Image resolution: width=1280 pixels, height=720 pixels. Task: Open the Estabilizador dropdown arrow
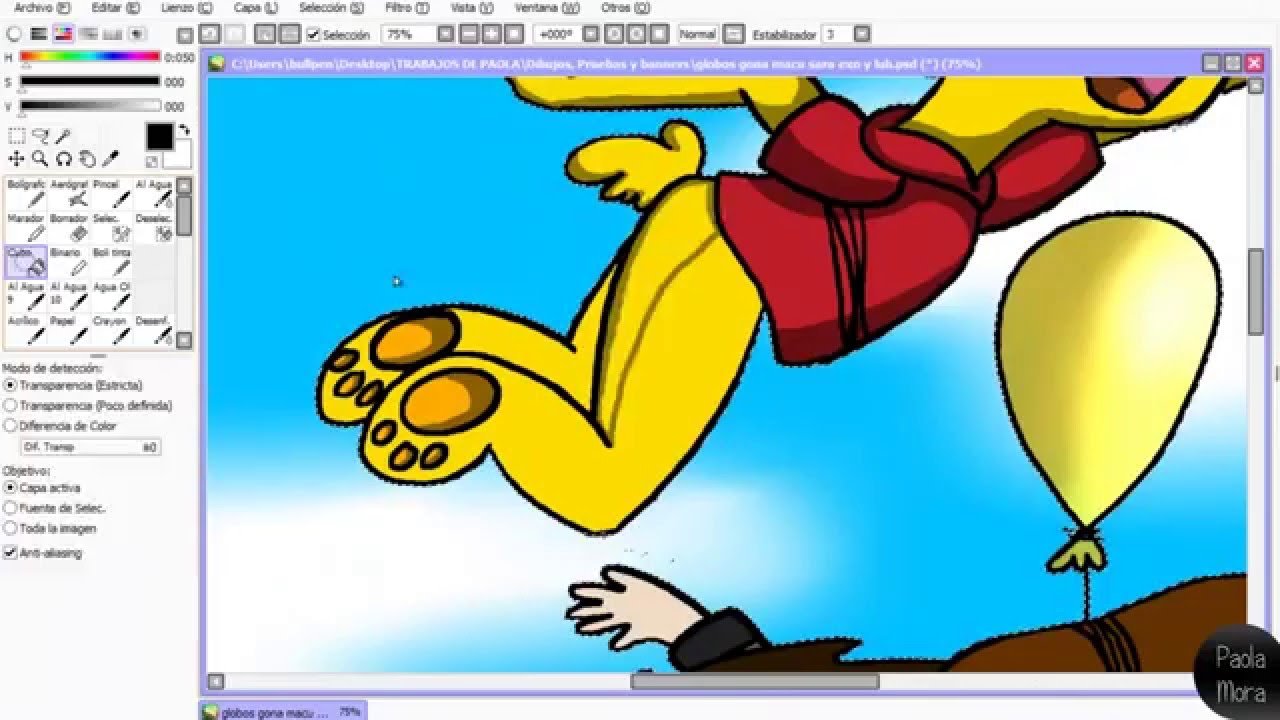[x=861, y=34]
